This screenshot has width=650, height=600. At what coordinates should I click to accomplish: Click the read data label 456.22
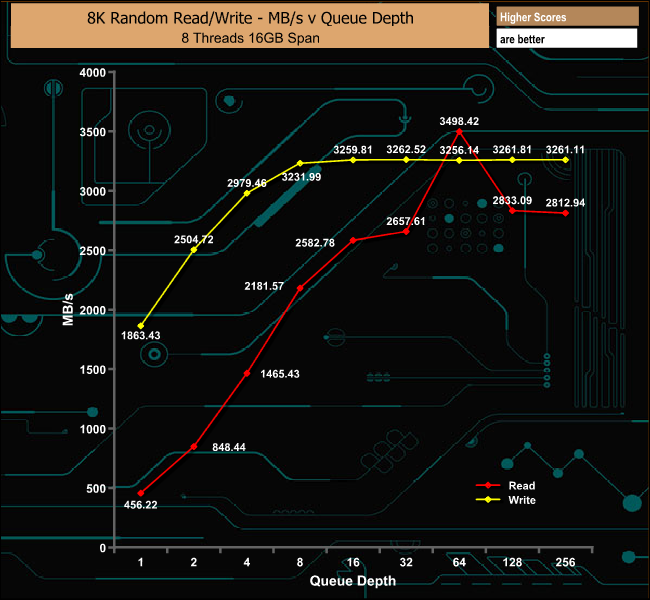(x=141, y=505)
